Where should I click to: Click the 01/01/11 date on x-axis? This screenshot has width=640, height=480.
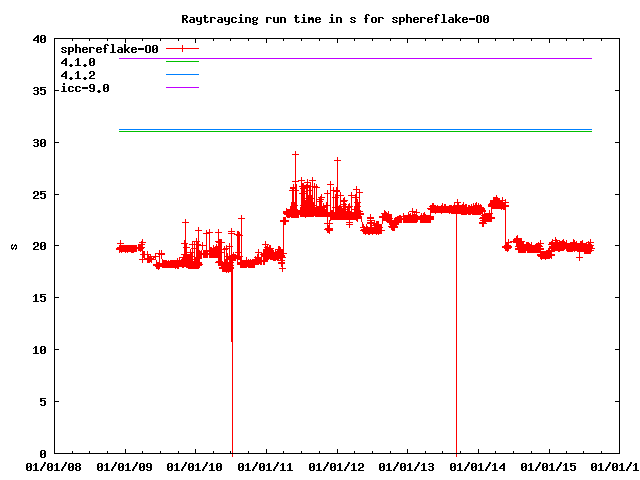(268, 466)
